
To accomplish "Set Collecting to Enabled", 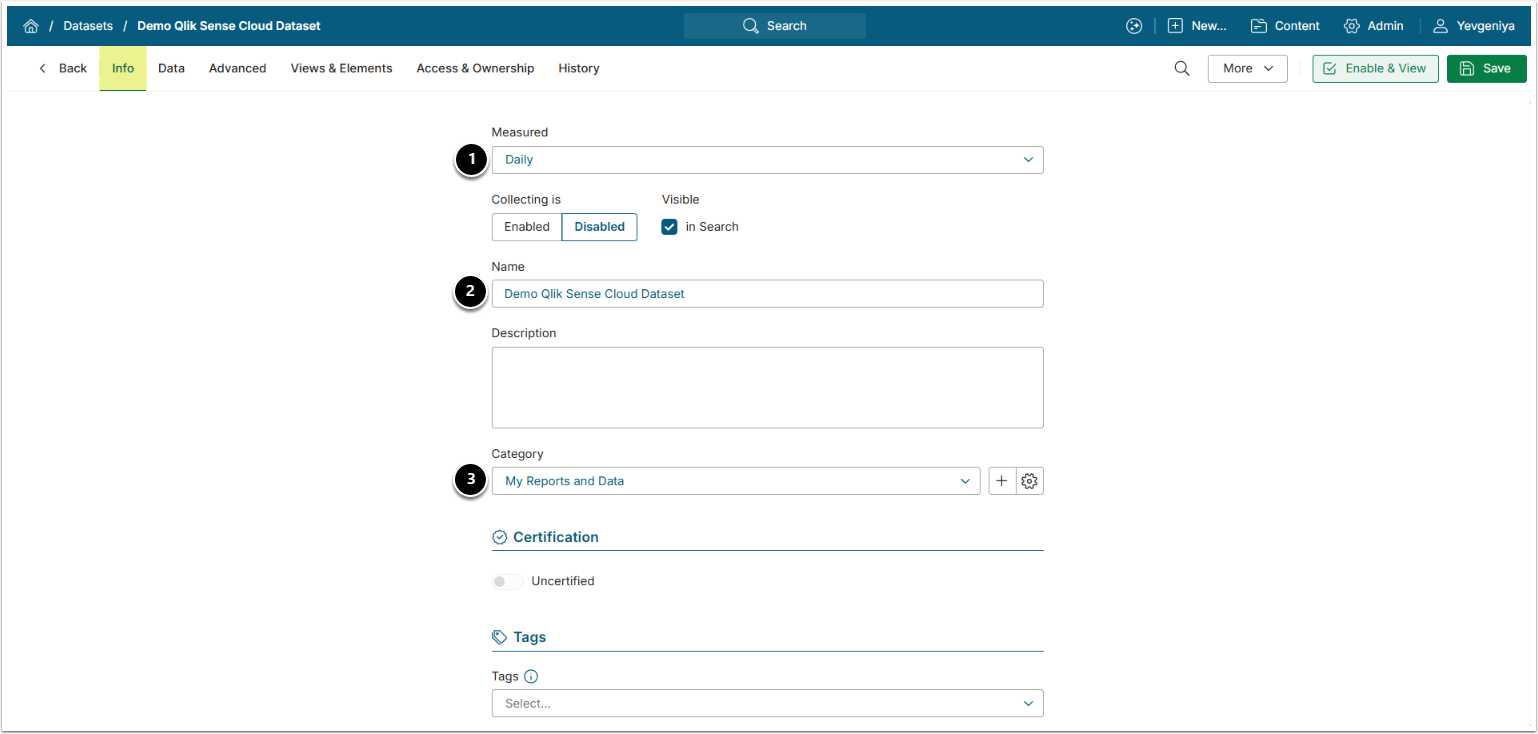I will tap(527, 227).
